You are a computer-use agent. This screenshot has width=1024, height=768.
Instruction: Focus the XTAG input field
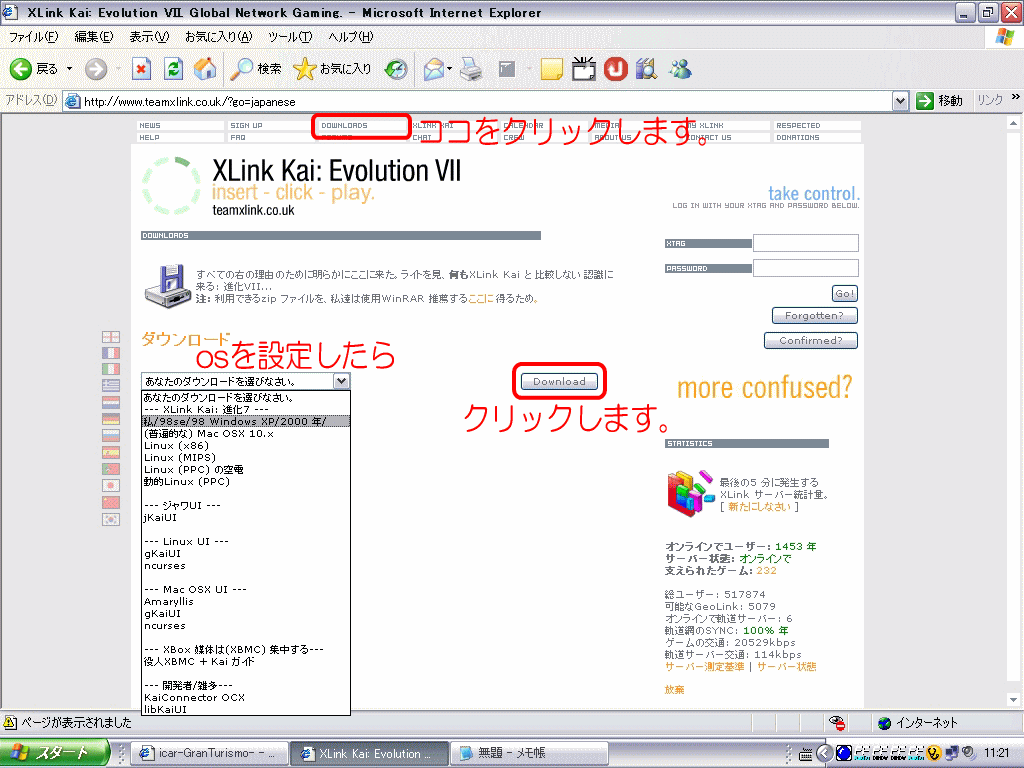[806, 243]
